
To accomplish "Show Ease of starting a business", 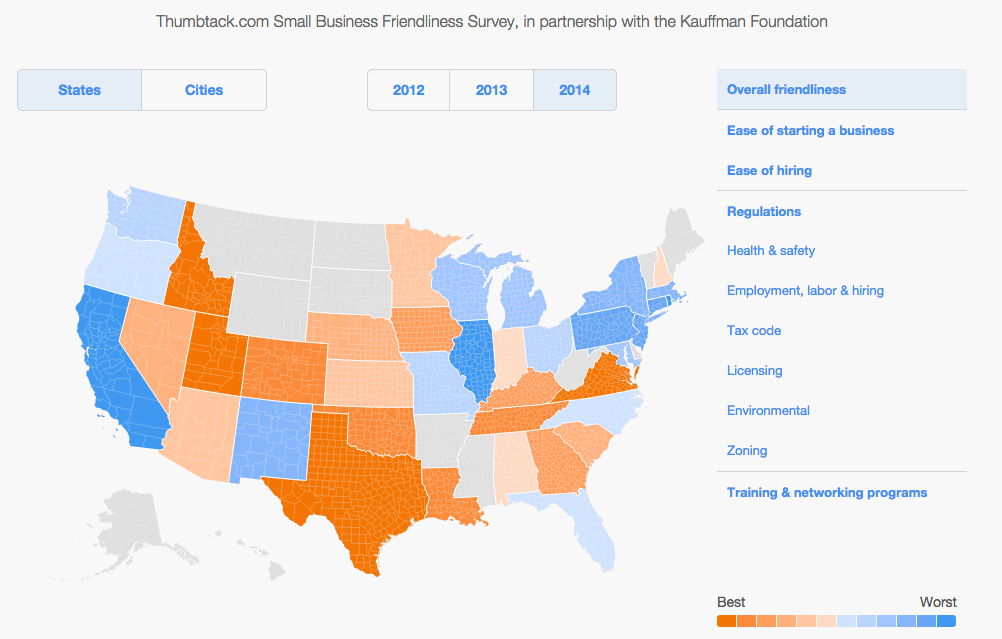I will (x=810, y=130).
